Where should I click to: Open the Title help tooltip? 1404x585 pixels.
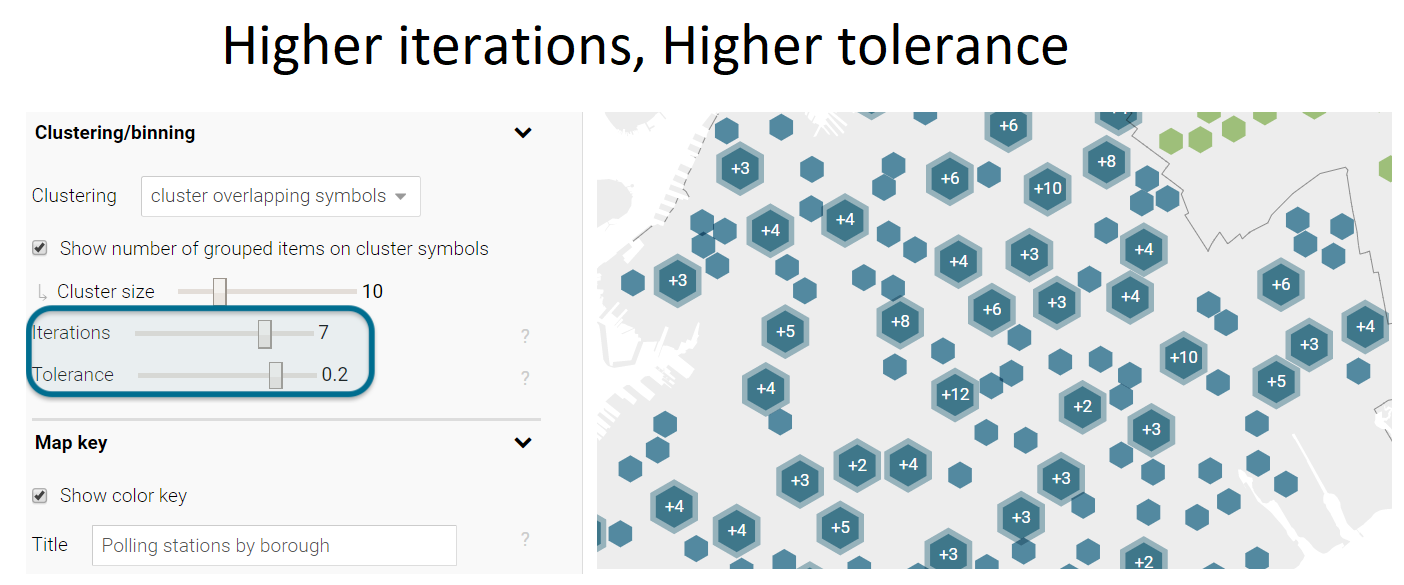pos(525,540)
